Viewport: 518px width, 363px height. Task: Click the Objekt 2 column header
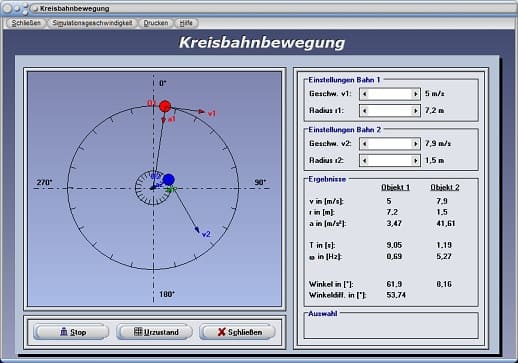(445, 187)
